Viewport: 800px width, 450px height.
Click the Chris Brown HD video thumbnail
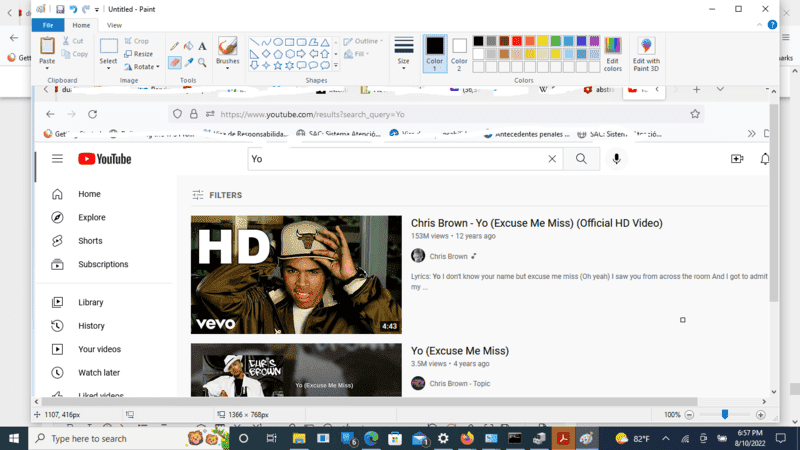296,274
